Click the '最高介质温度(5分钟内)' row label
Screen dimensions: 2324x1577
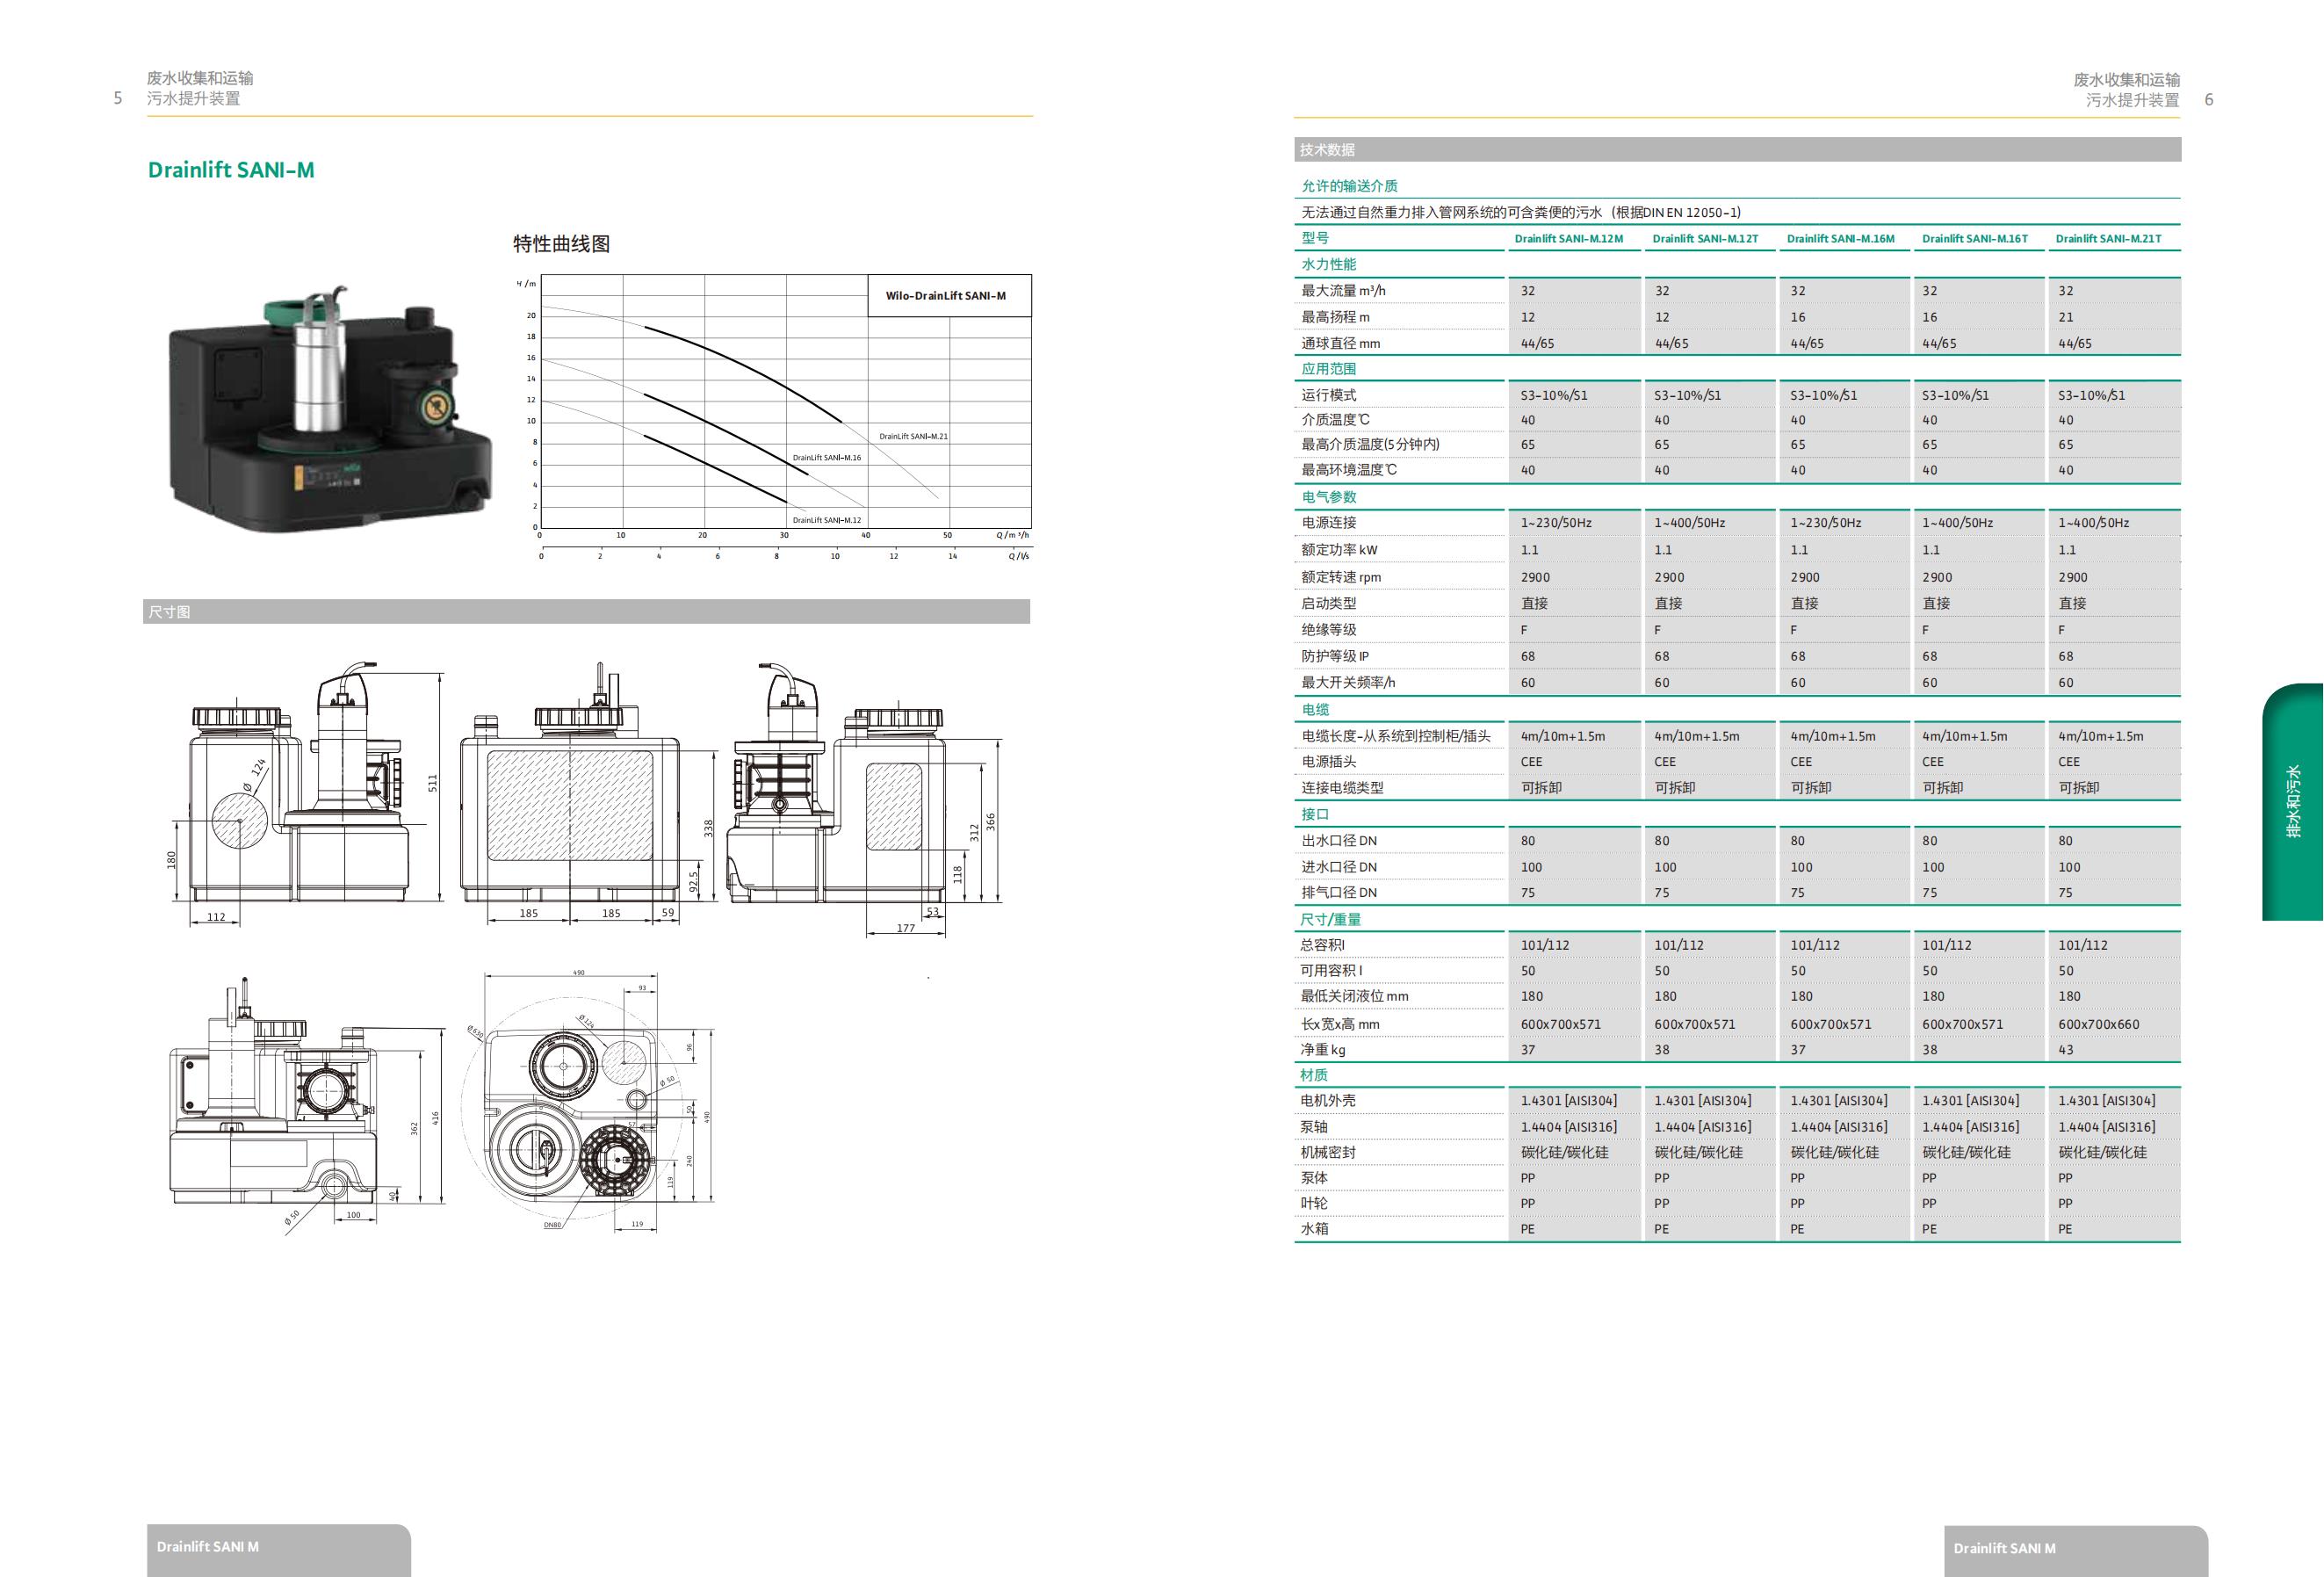[1370, 445]
